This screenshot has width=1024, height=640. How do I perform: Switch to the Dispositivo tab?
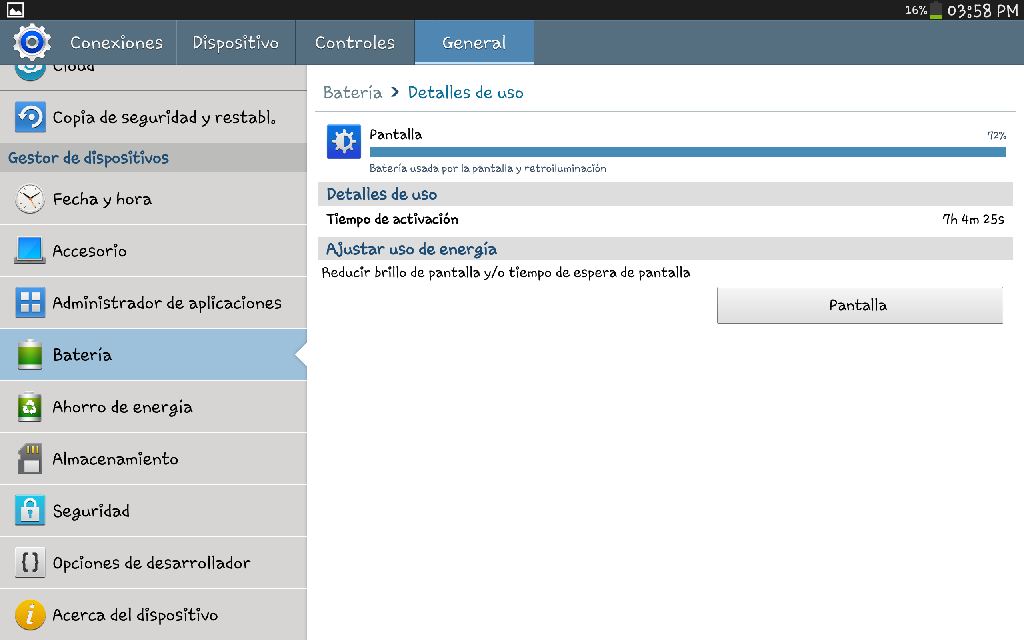(235, 43)
